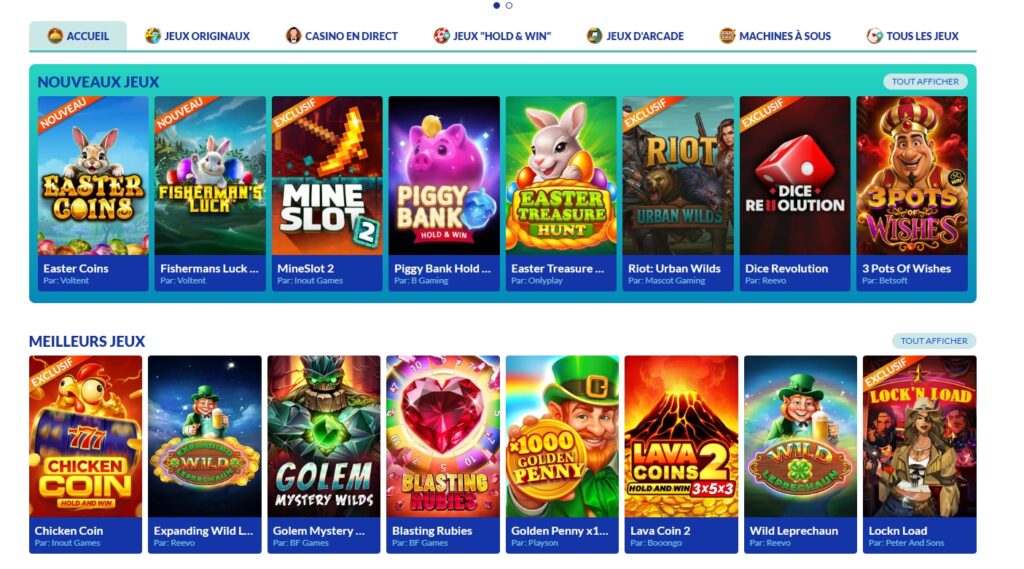Click the Jeux Hold & Win dice icon
The width and height of the screenshot is (1024, 569).
(441, 36)
